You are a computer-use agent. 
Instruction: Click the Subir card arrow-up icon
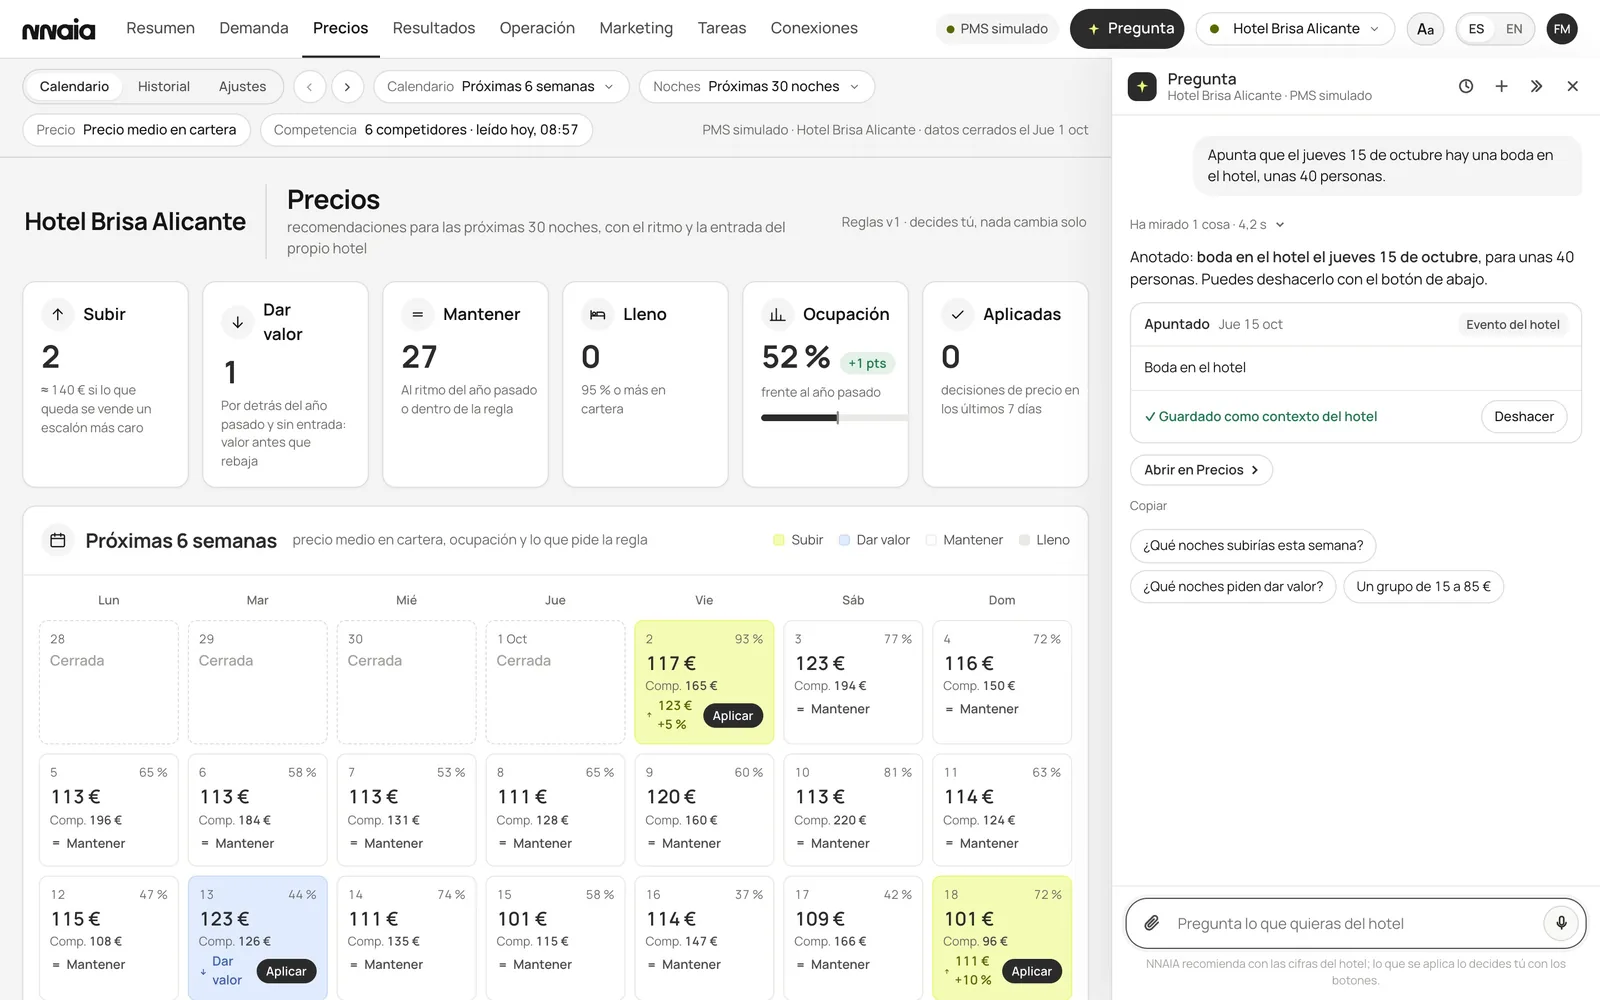coord(58,314)
